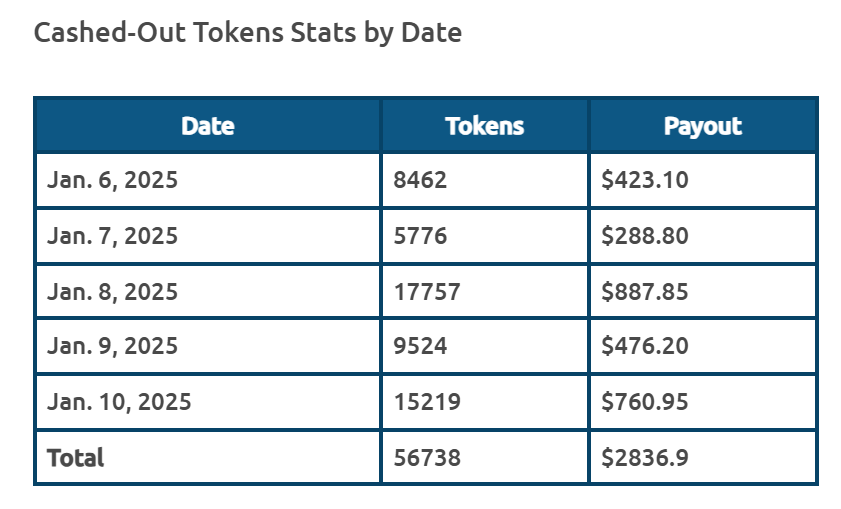Select the Jan. 9, 2025 date cell
Viewport: 841px width, 509px height.
208,346
